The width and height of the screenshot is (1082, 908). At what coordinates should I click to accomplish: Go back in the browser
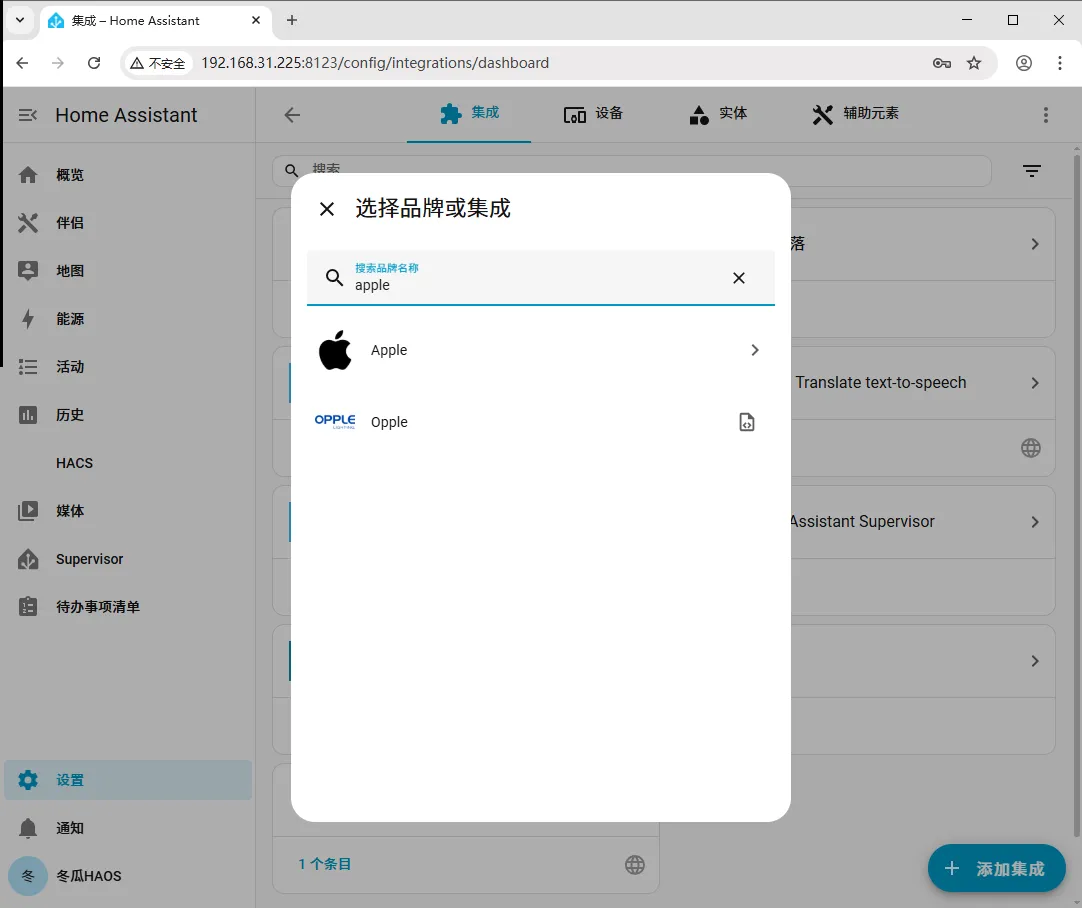[x=22, y=63]
